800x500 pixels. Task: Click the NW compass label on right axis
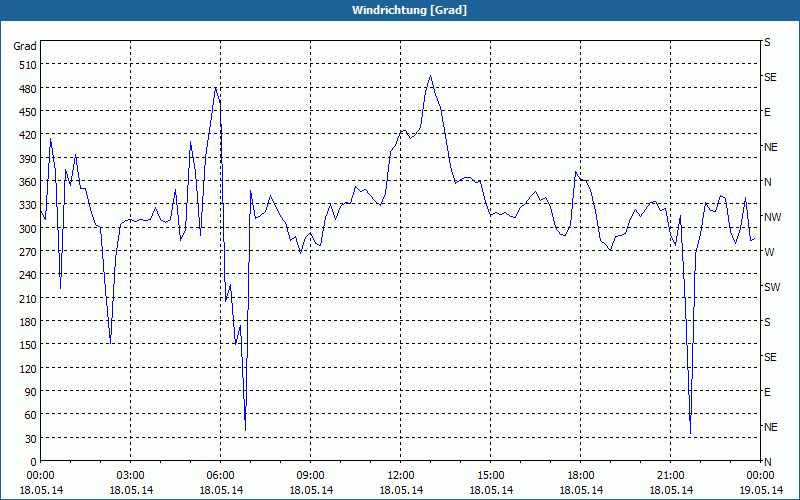(x=772, y=217)
